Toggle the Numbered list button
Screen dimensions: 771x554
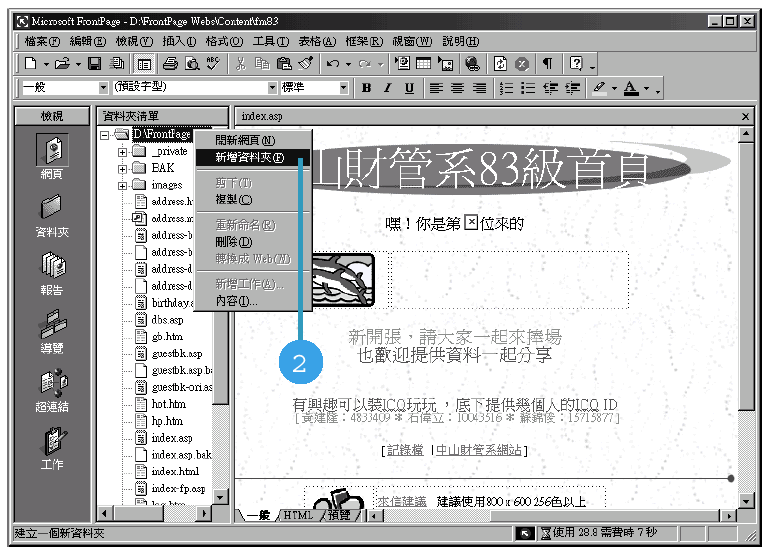click(506, 88)
